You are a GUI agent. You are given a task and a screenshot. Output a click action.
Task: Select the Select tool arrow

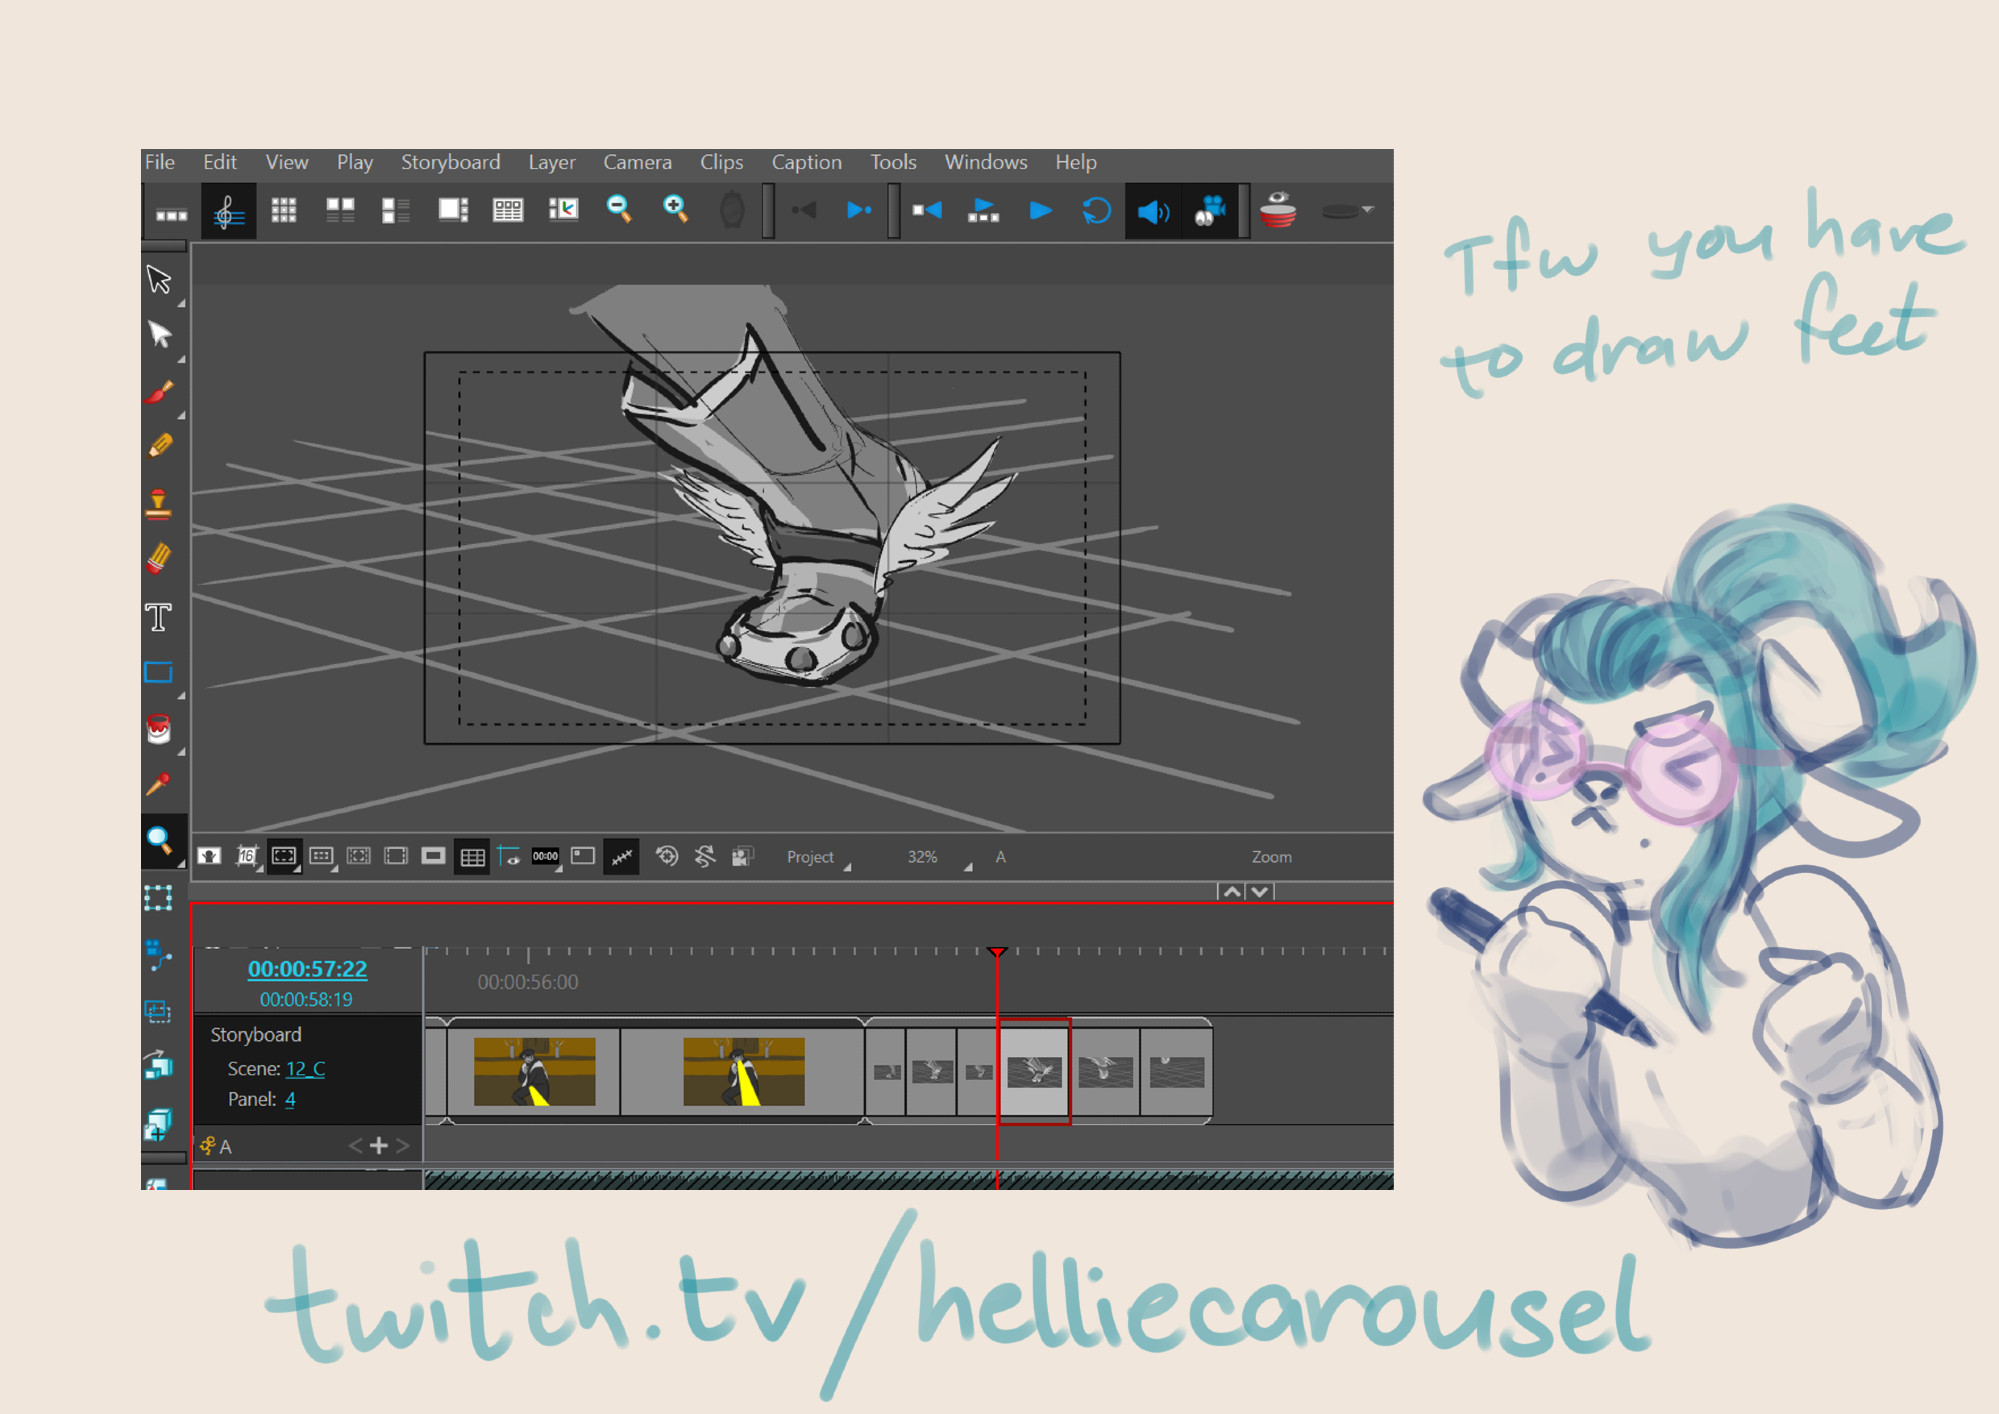(x=159, y=279)
